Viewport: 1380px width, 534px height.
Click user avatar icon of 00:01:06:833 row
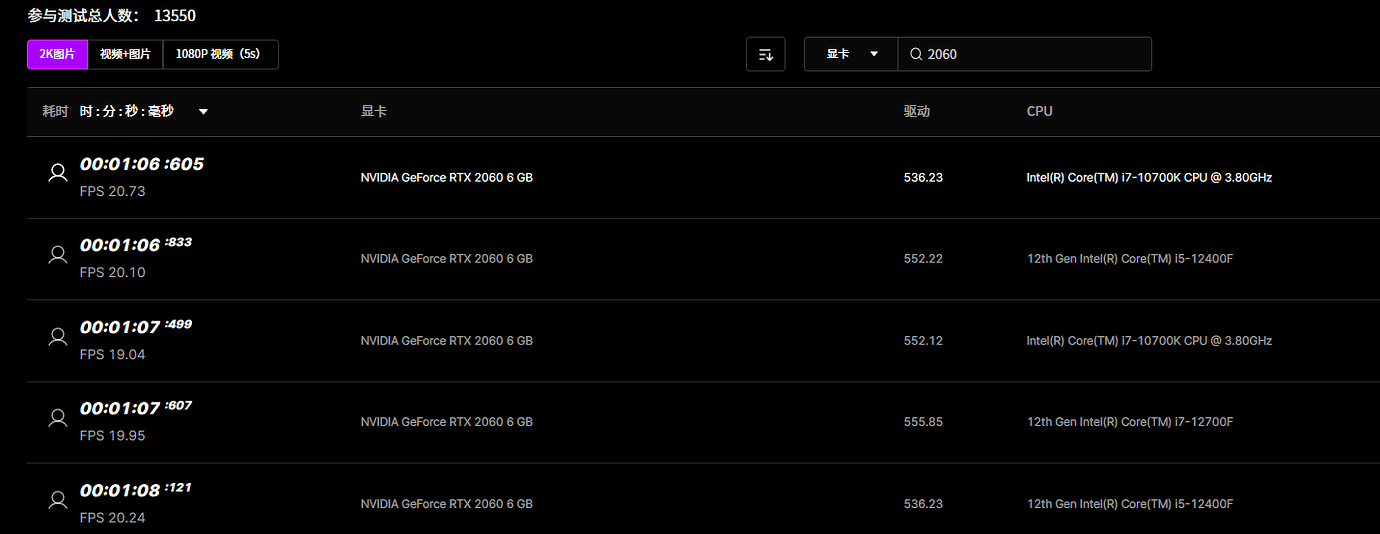(x=58, y=254)
